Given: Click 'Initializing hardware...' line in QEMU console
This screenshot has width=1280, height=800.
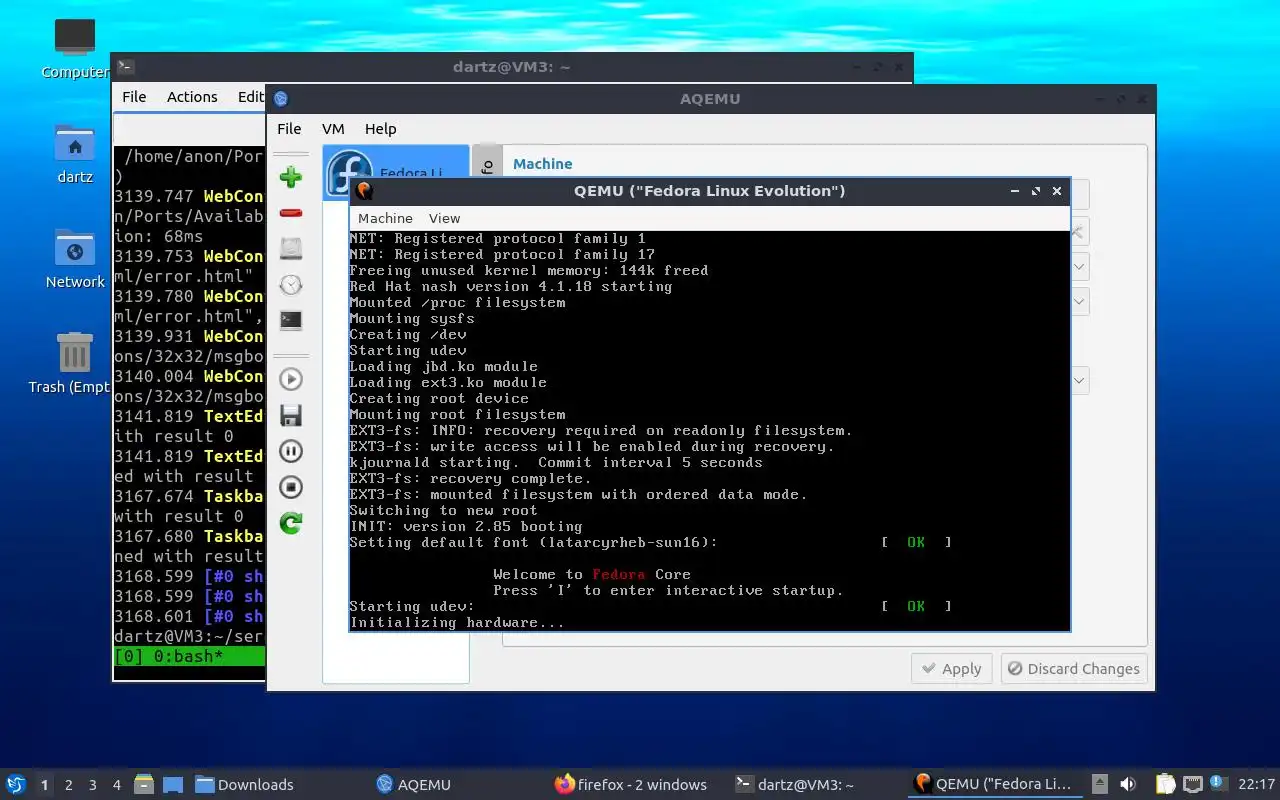Looking at the screenshot, I should point(457,623).
